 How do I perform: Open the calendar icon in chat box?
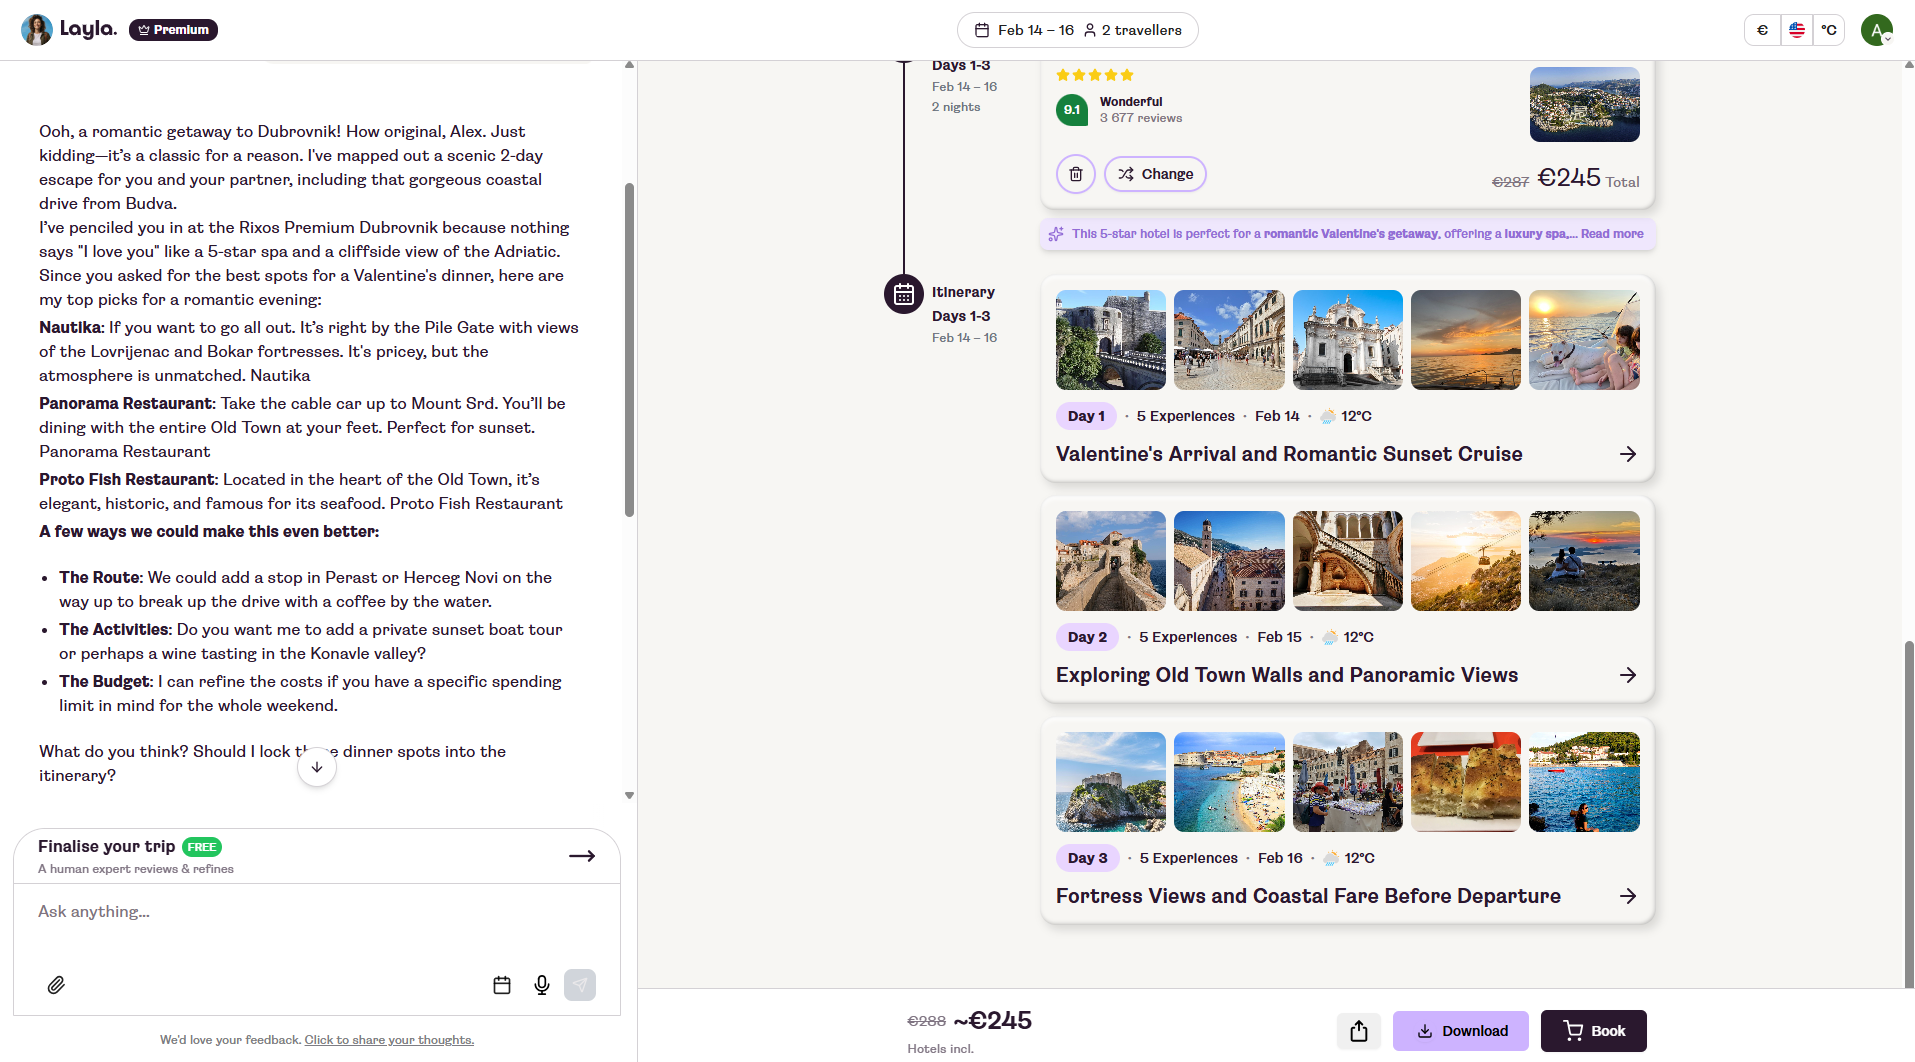502,985
